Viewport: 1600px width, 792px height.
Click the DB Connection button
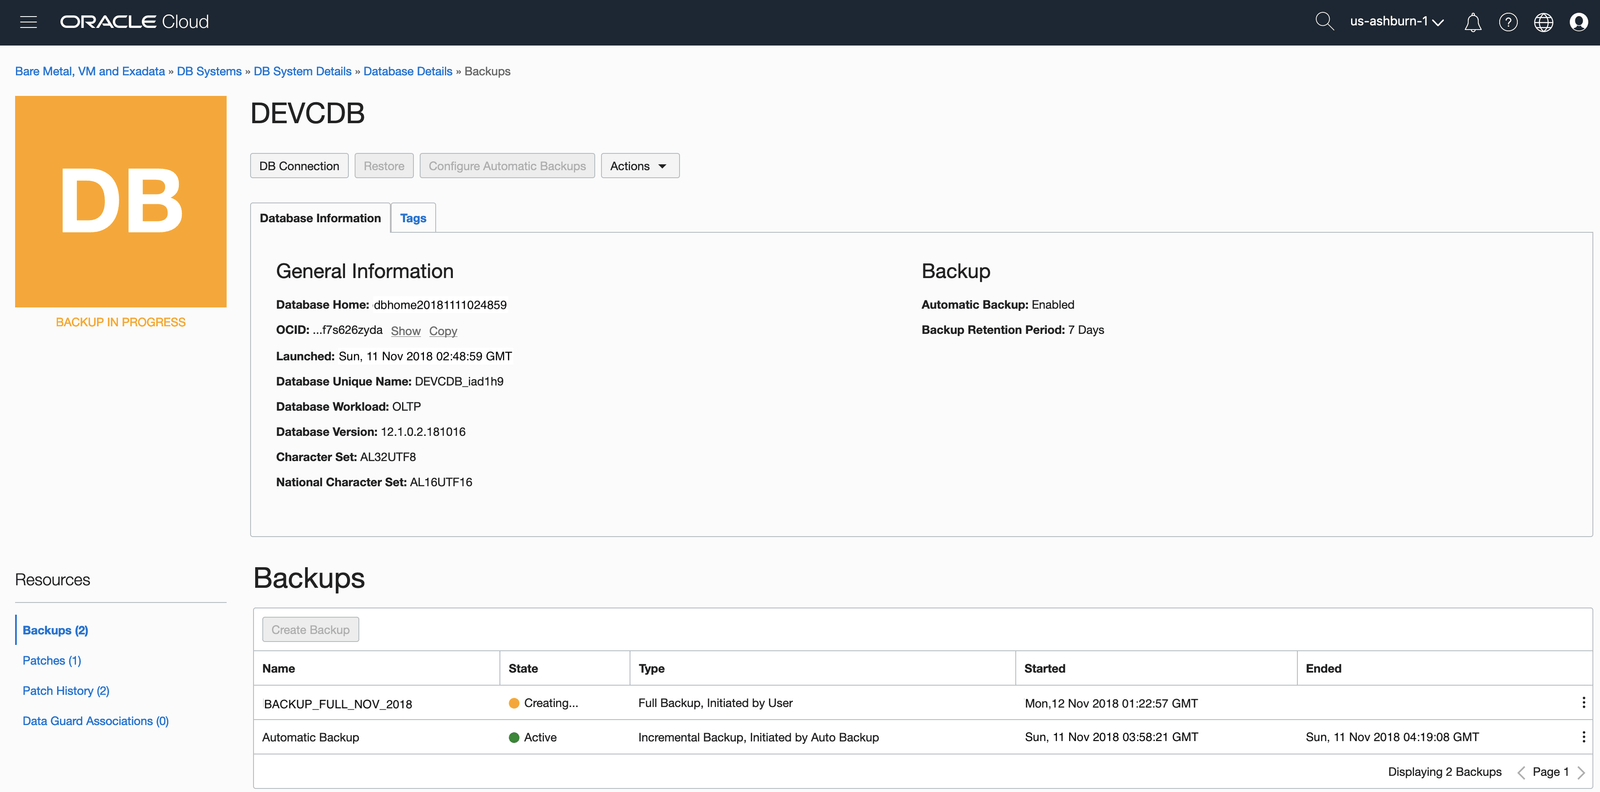[299, 166]
